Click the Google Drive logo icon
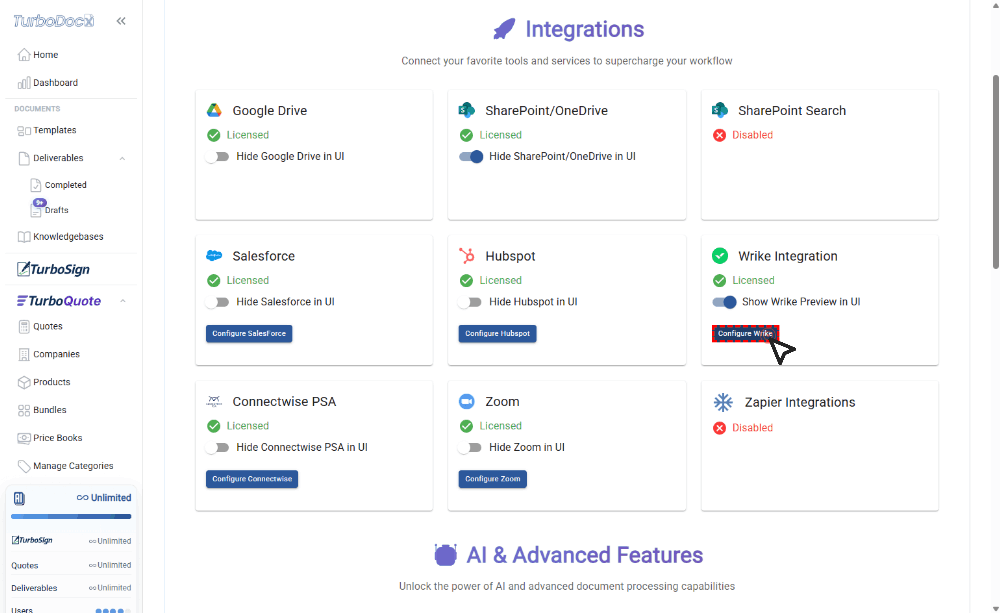1000x613 pixels. click(x=214, y=111)
